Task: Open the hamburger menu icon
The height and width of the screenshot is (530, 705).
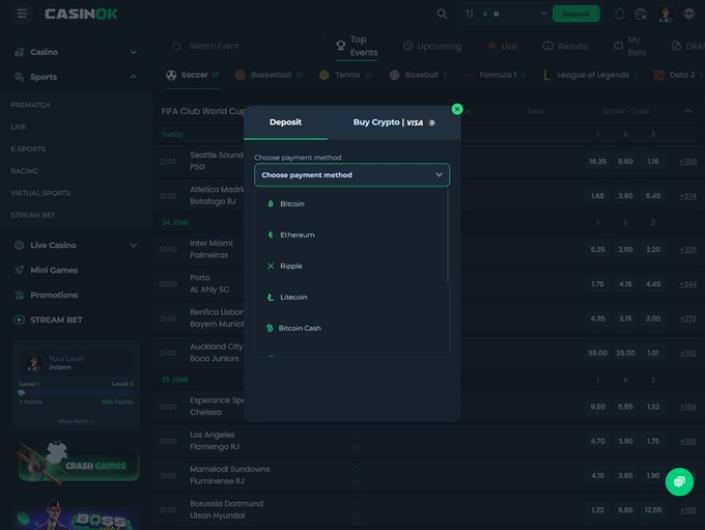Action: tap(22, 14)
